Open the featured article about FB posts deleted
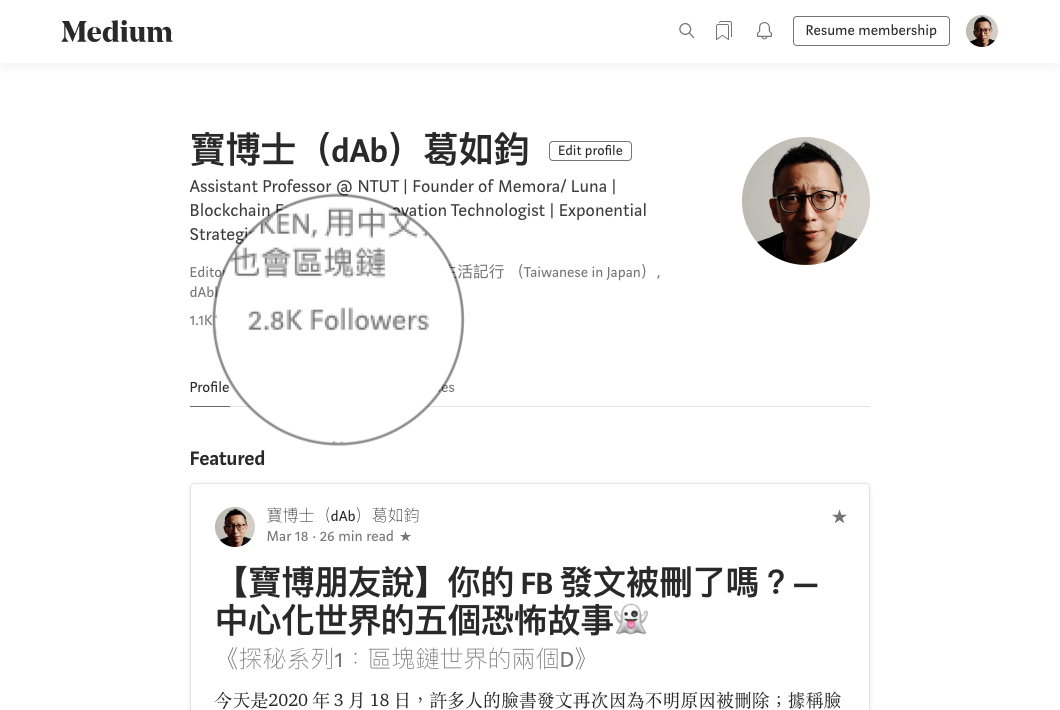 [x=517, y=601]
